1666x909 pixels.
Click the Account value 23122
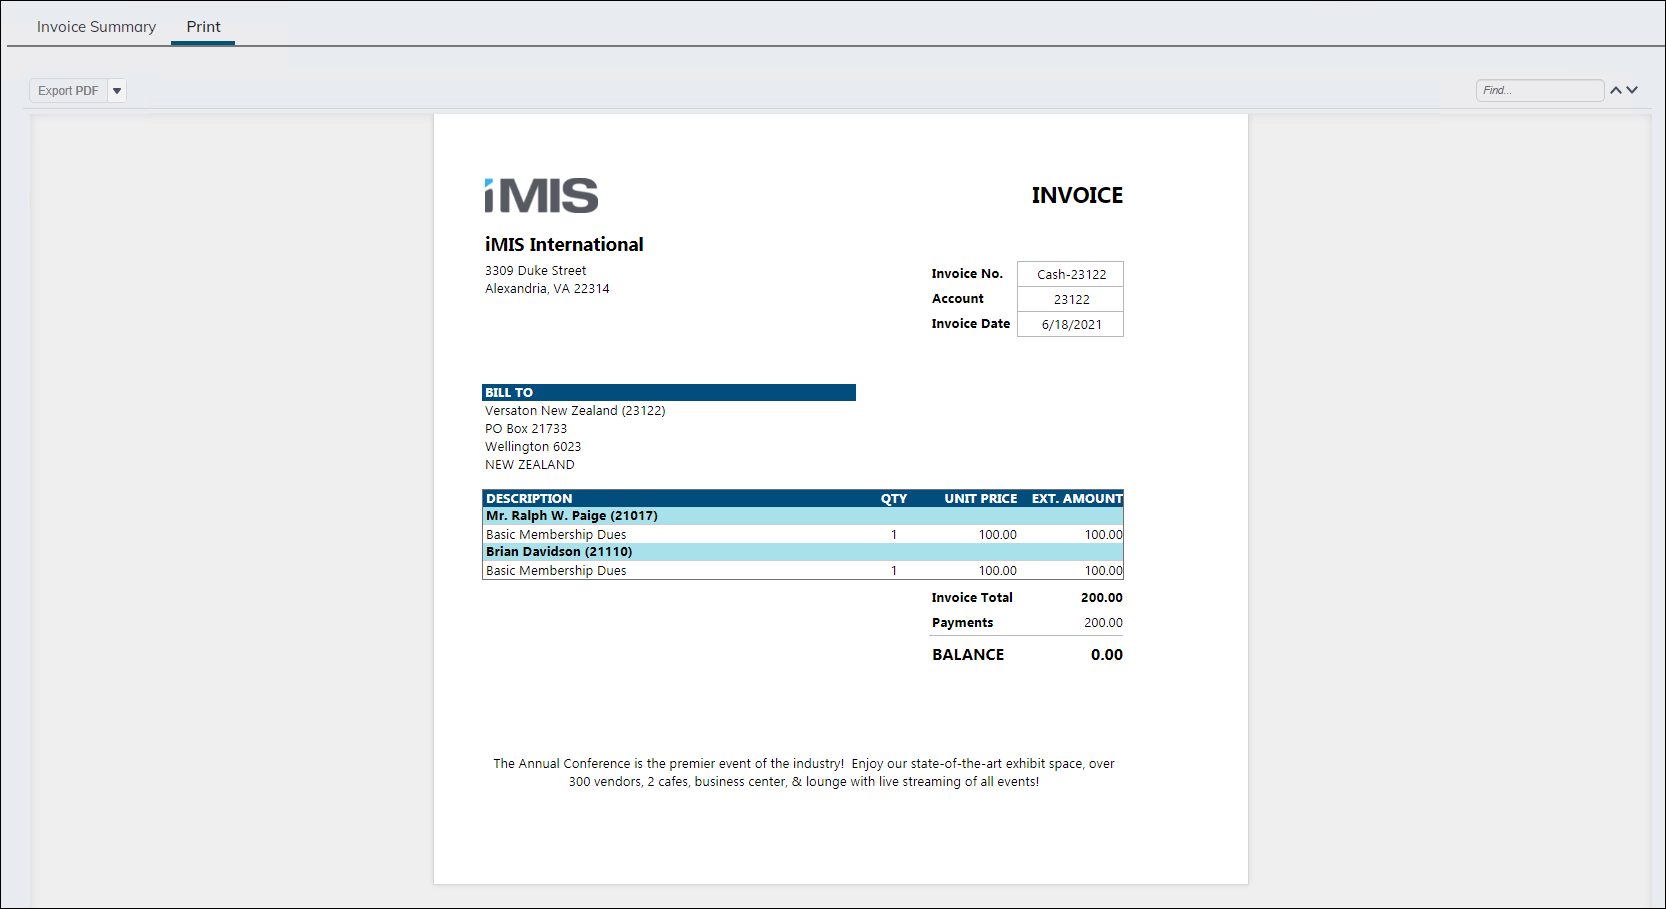1071,299
